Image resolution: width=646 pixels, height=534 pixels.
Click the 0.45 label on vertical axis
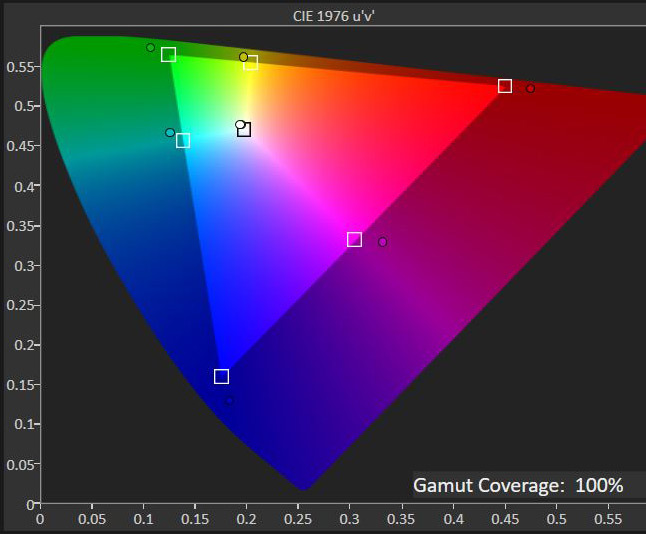[x=22, y=146]
